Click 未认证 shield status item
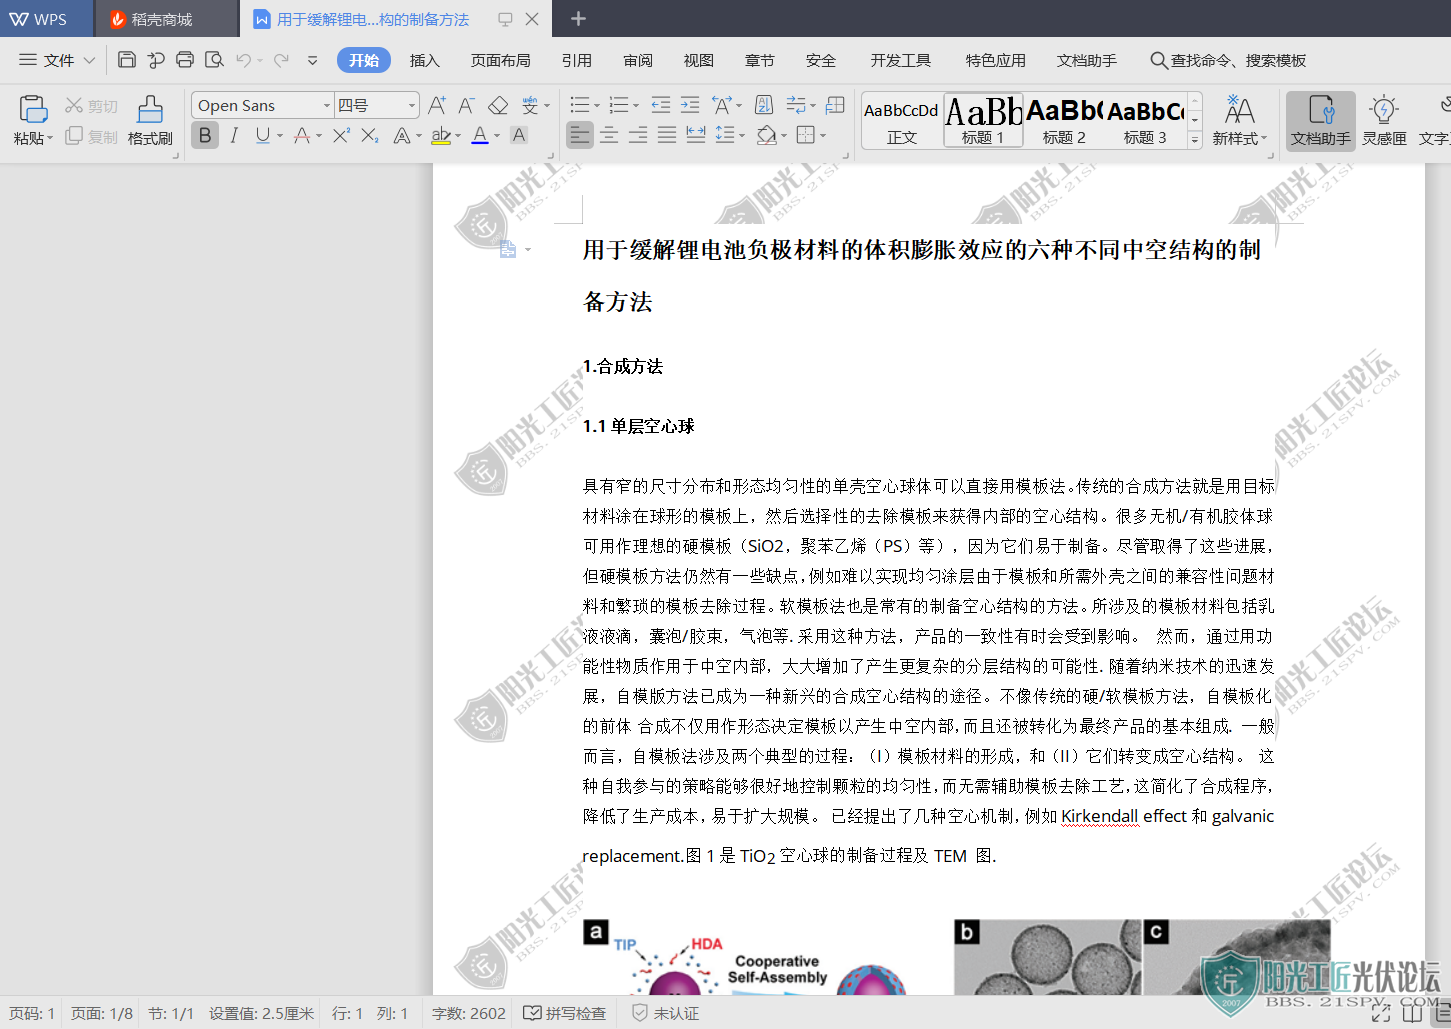This screenshot has width=1451, height=1029. pyautogui.click(x=665, y=1013)
